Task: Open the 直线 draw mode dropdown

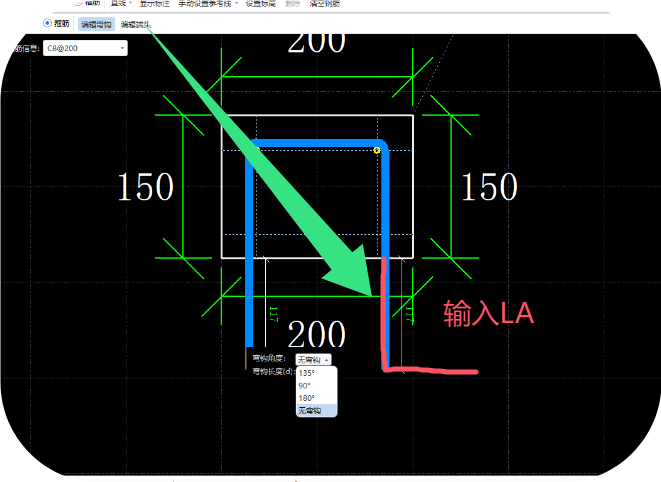Action: point(120,3)
